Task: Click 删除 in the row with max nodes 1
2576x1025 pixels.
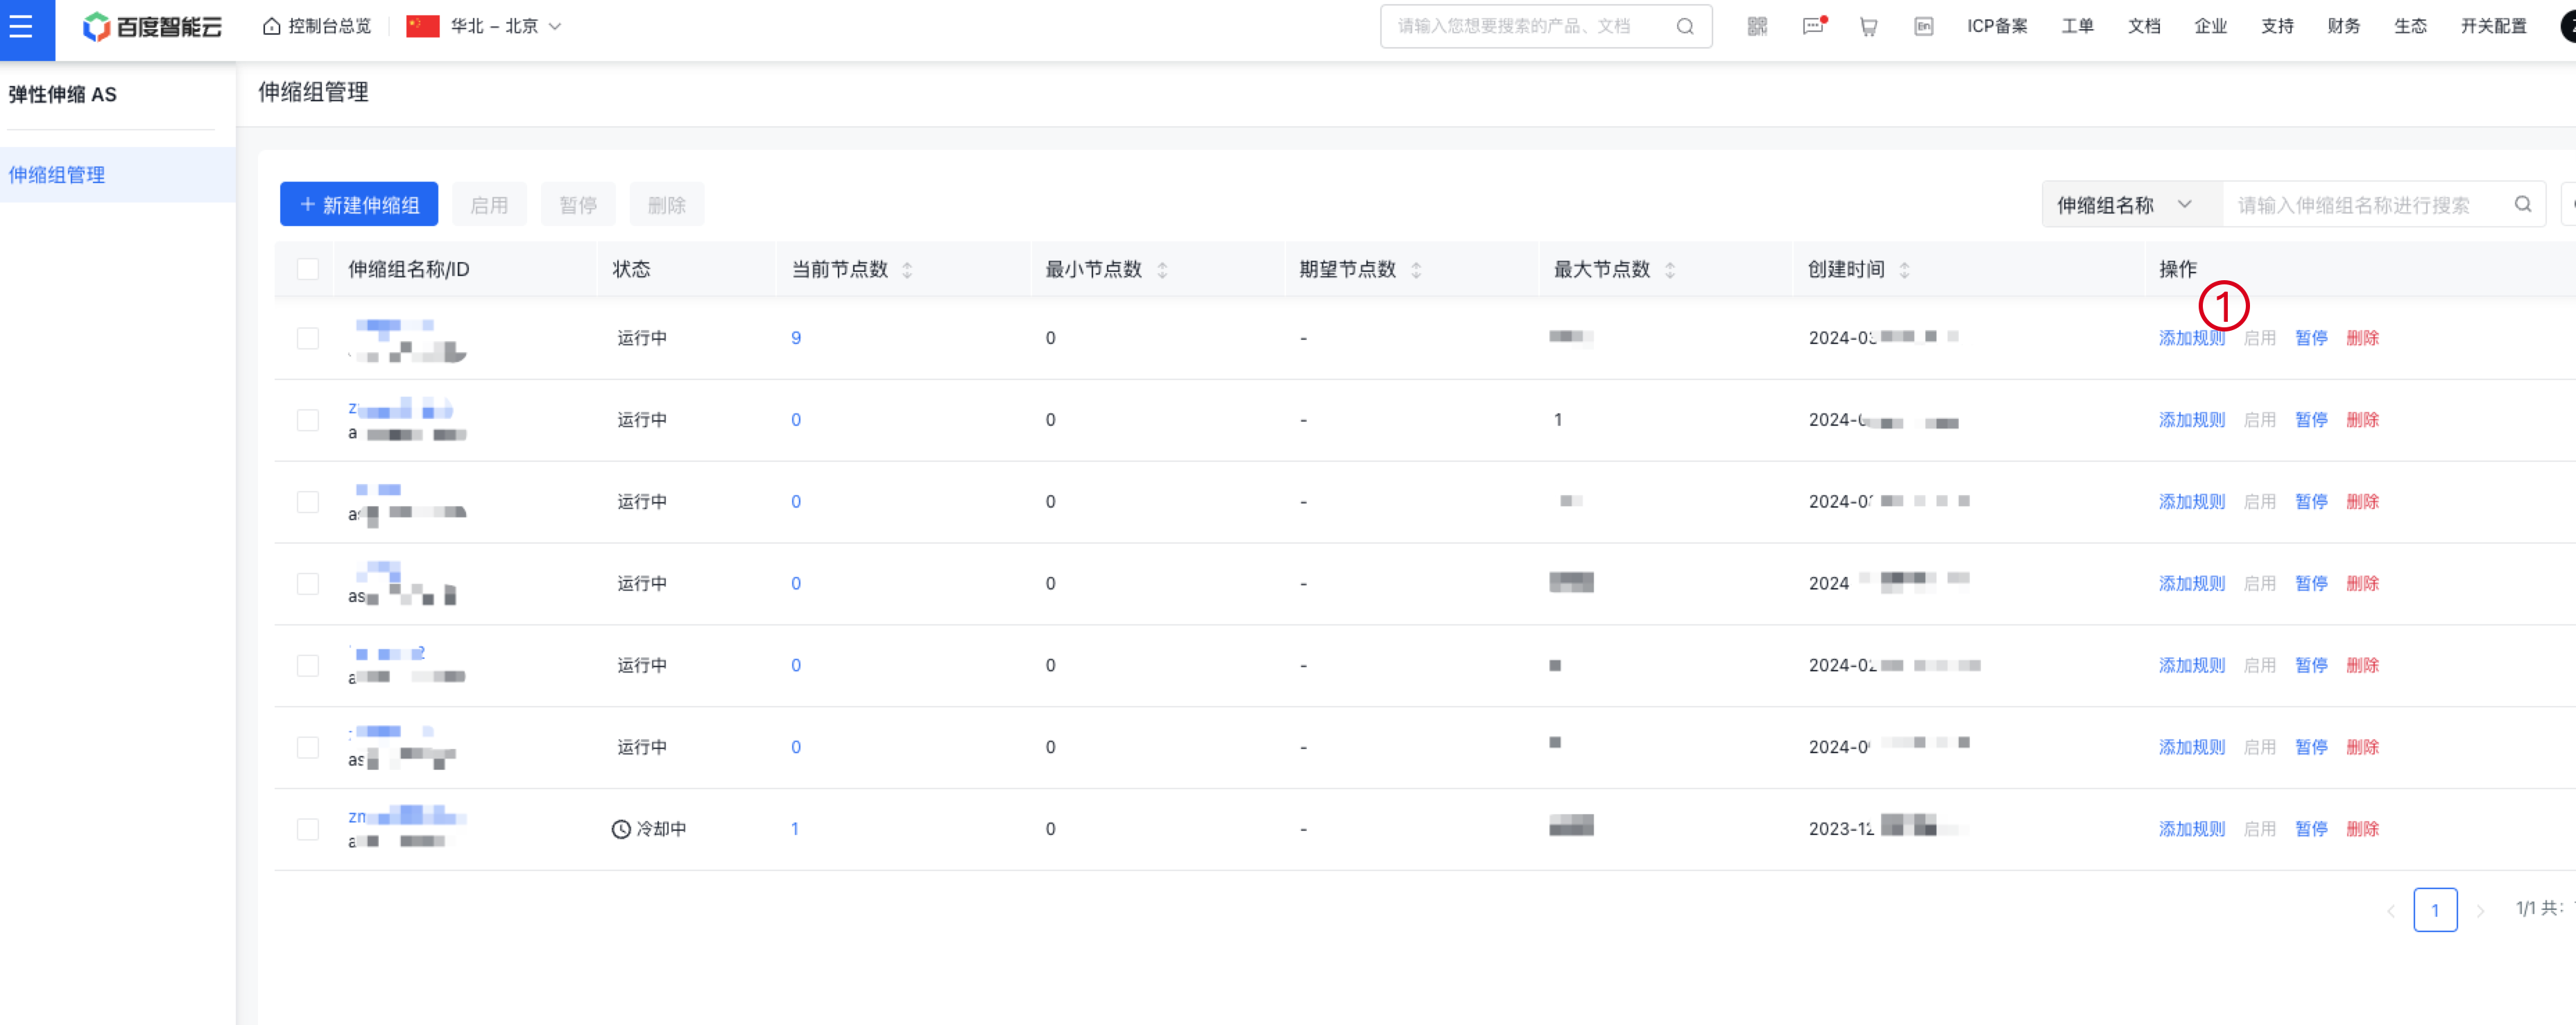Action: (2362, 421)
